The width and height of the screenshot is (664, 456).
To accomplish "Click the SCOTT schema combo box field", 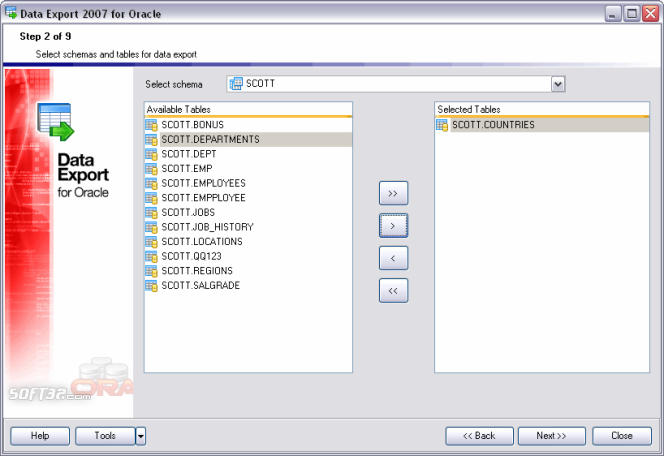I will coord(396,84).
